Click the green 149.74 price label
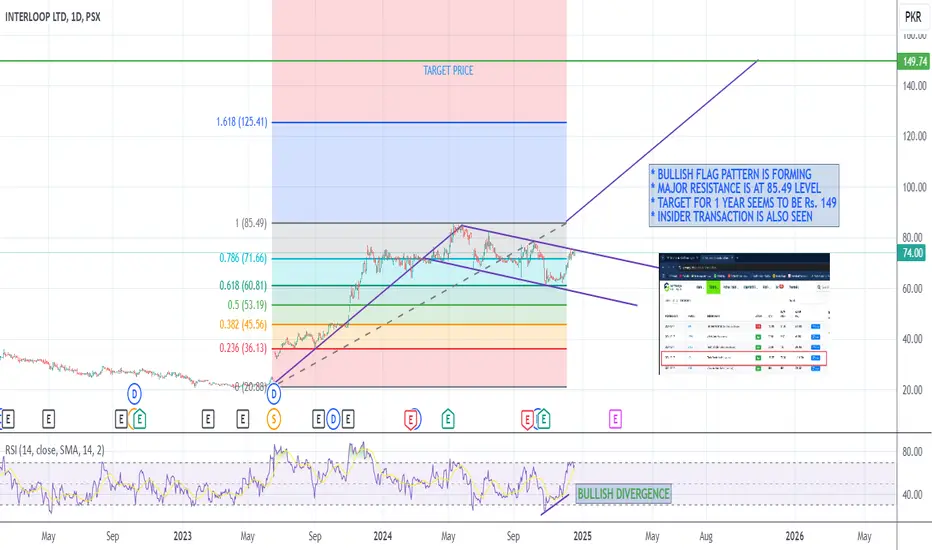This screenshot has height=550, width=932. pyautogui.click(x=914, y=61)
